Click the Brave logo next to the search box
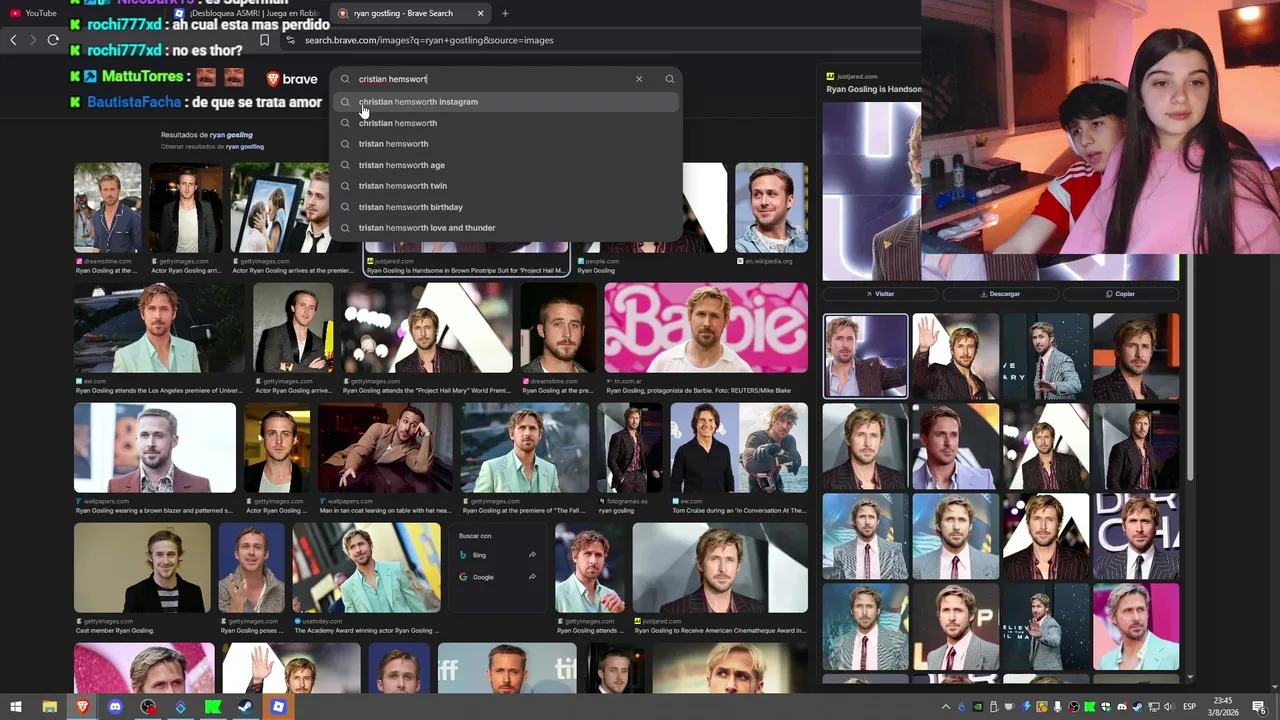Viewport: 1280px width, 720px height. (x=292, y=79)
